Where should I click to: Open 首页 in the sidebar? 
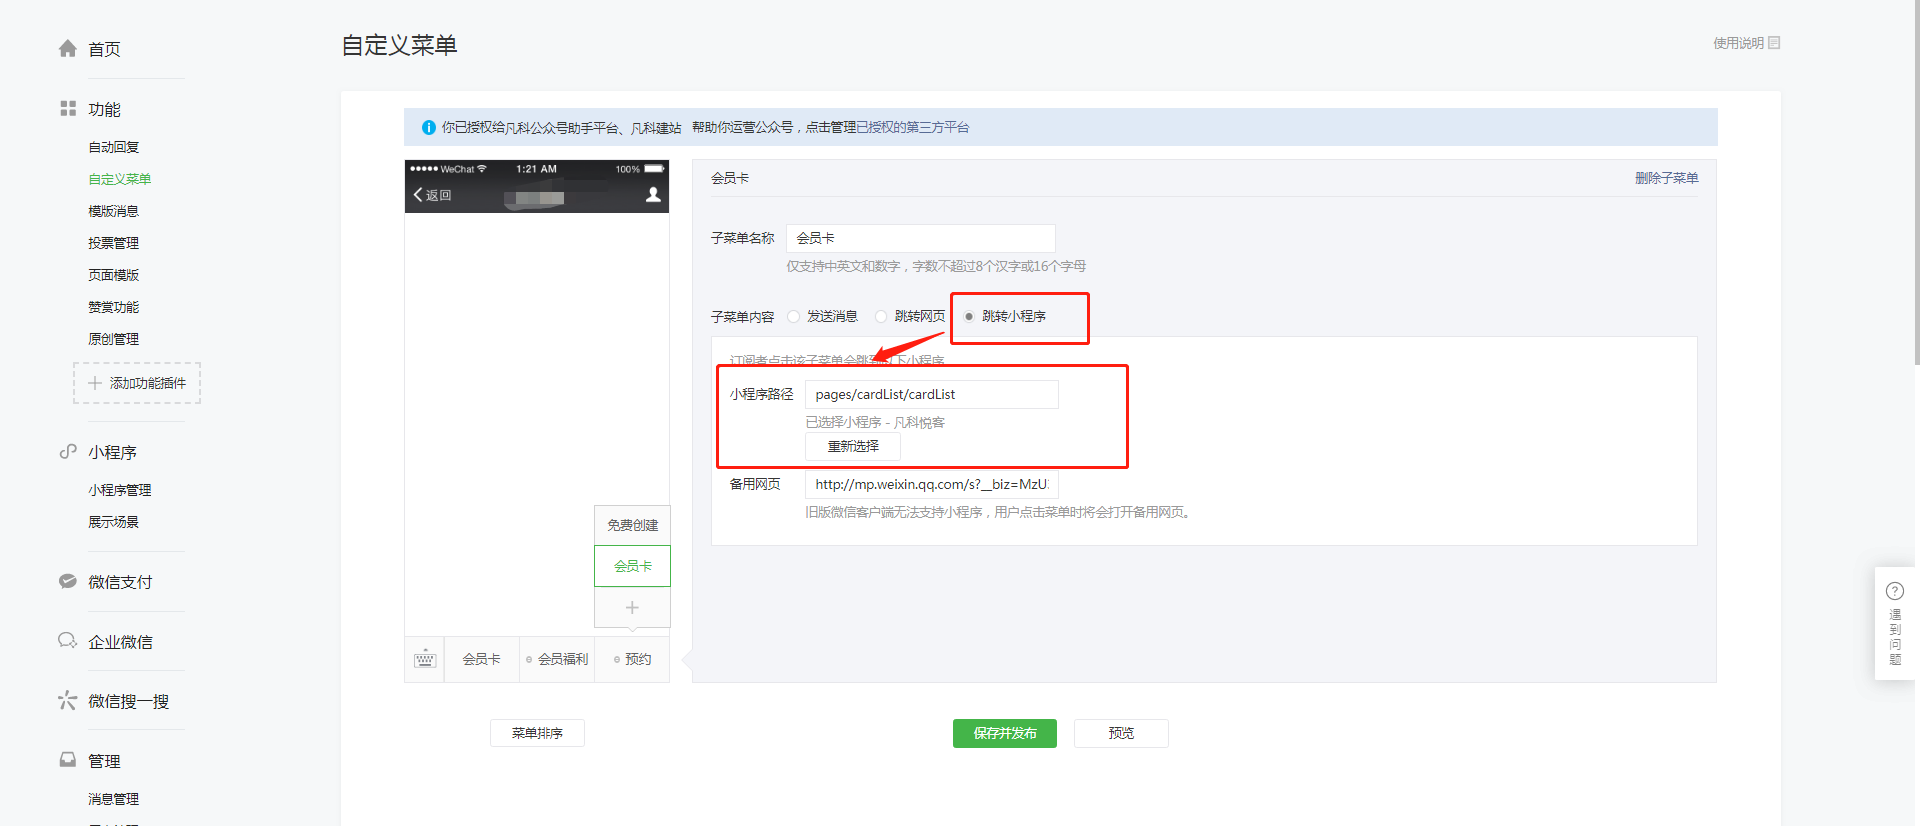tap(104, 49)
